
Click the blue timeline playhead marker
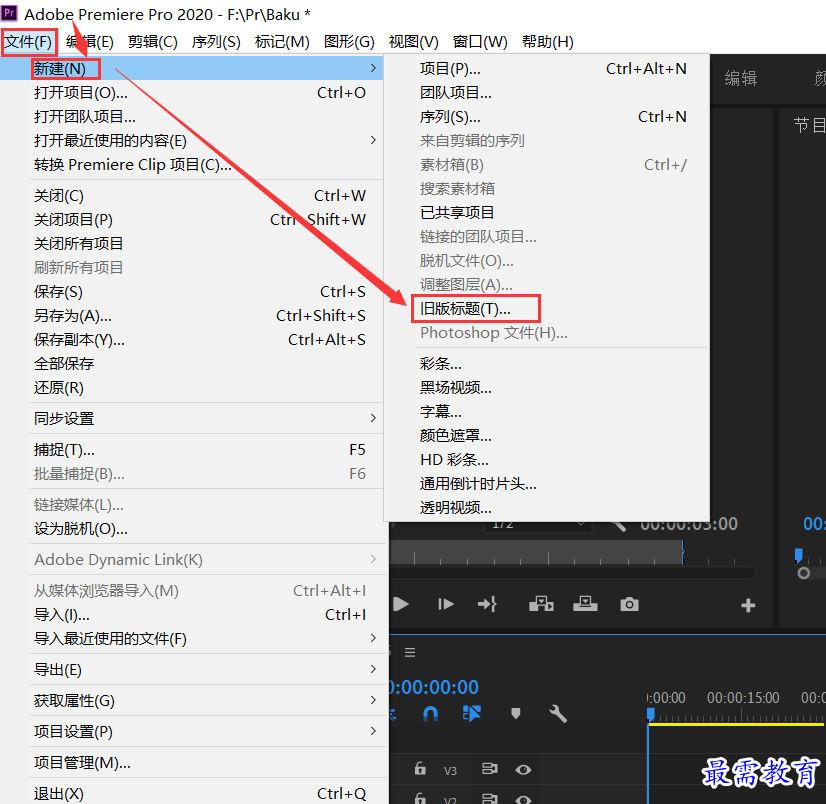tap(651, 714)
